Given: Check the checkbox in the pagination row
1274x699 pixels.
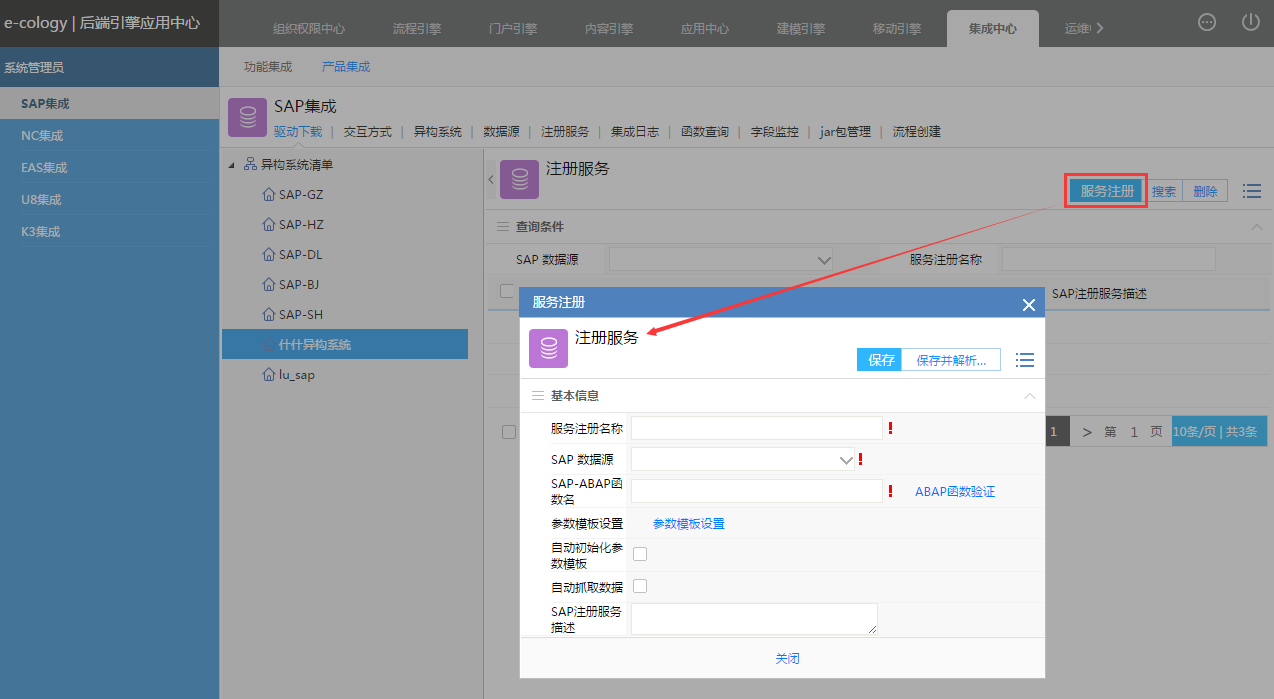Looking at the screenshot, I should [509, 432].
